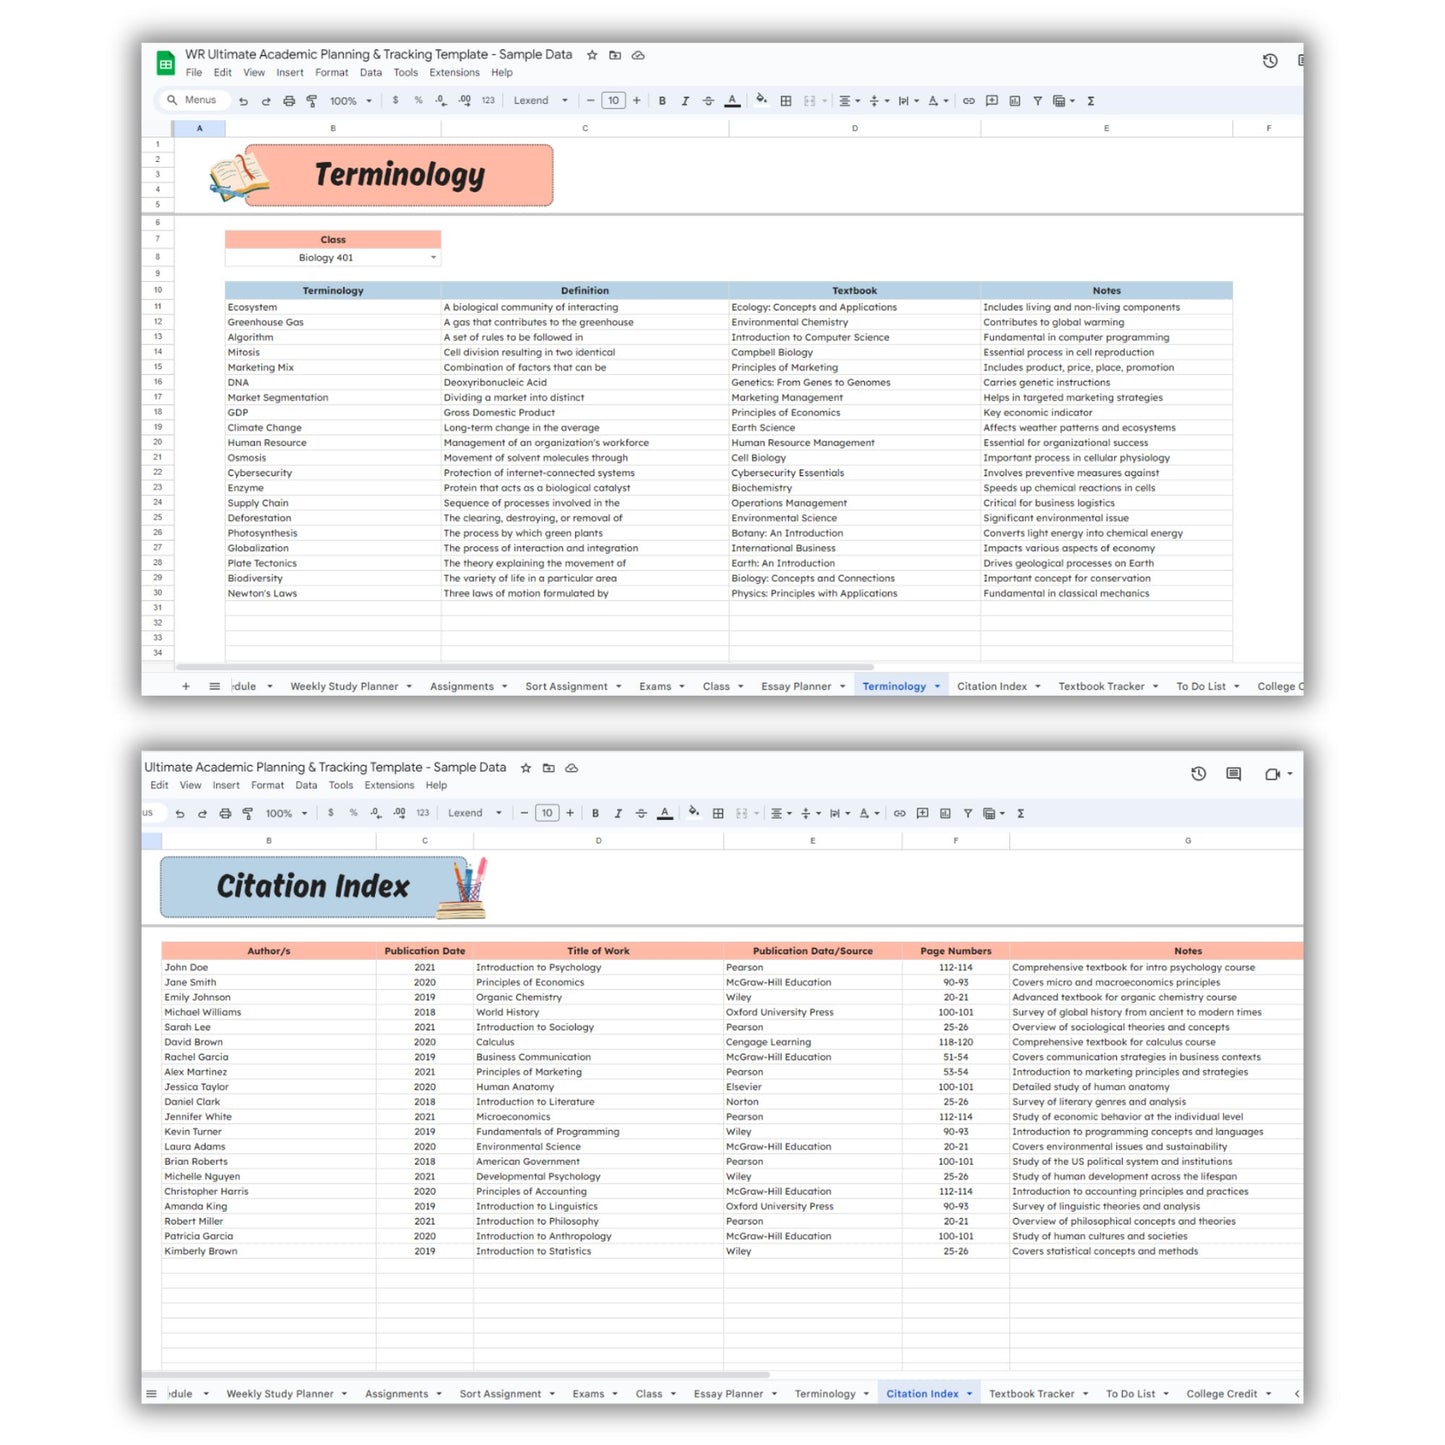The height and width of the screenshot is (1445, 1445).
Task: Open zoom 100% dropdown in Terminology toolbar
Action: click(351, 101)
